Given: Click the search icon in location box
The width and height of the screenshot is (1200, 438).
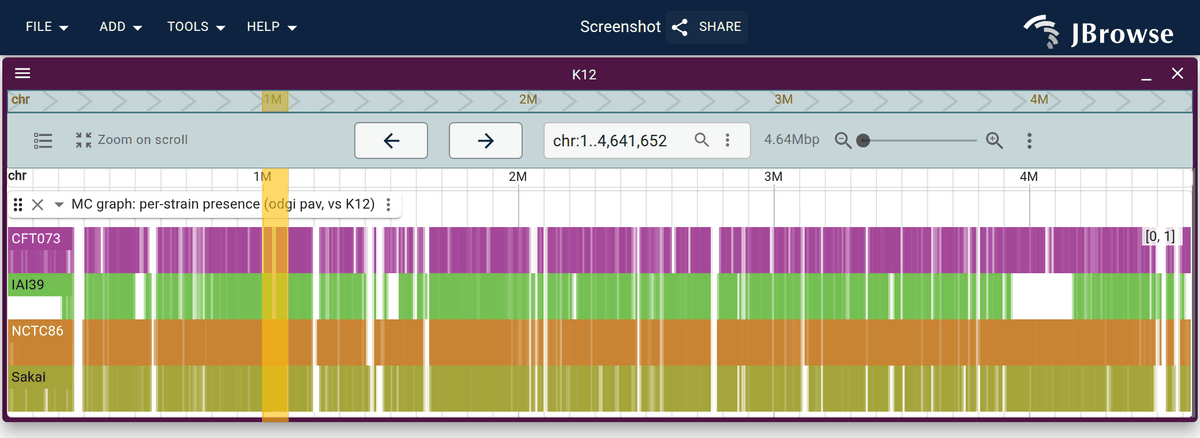Looking at the screenshot, I should coord(703,140).
